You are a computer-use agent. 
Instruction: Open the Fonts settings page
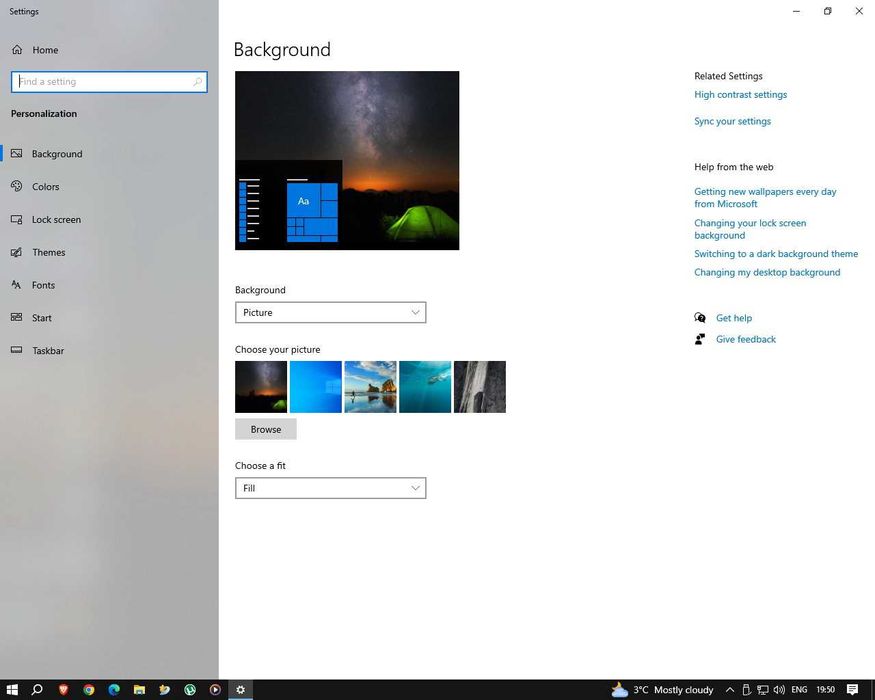109,285
